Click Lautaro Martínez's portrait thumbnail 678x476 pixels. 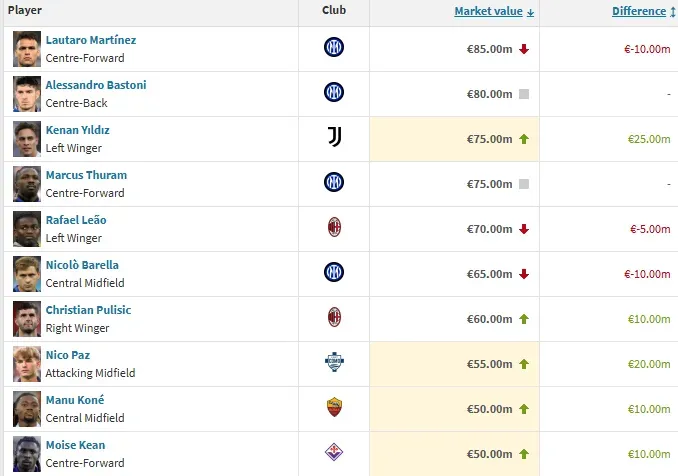pos(27,48)
